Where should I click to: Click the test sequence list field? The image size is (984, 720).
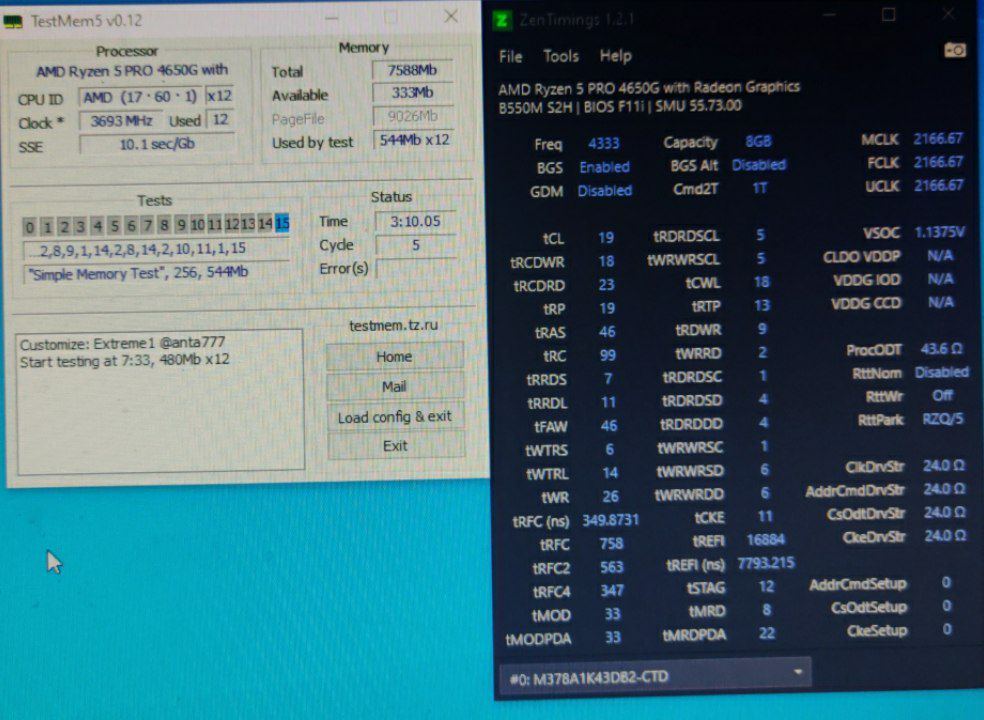click(156, 249)
